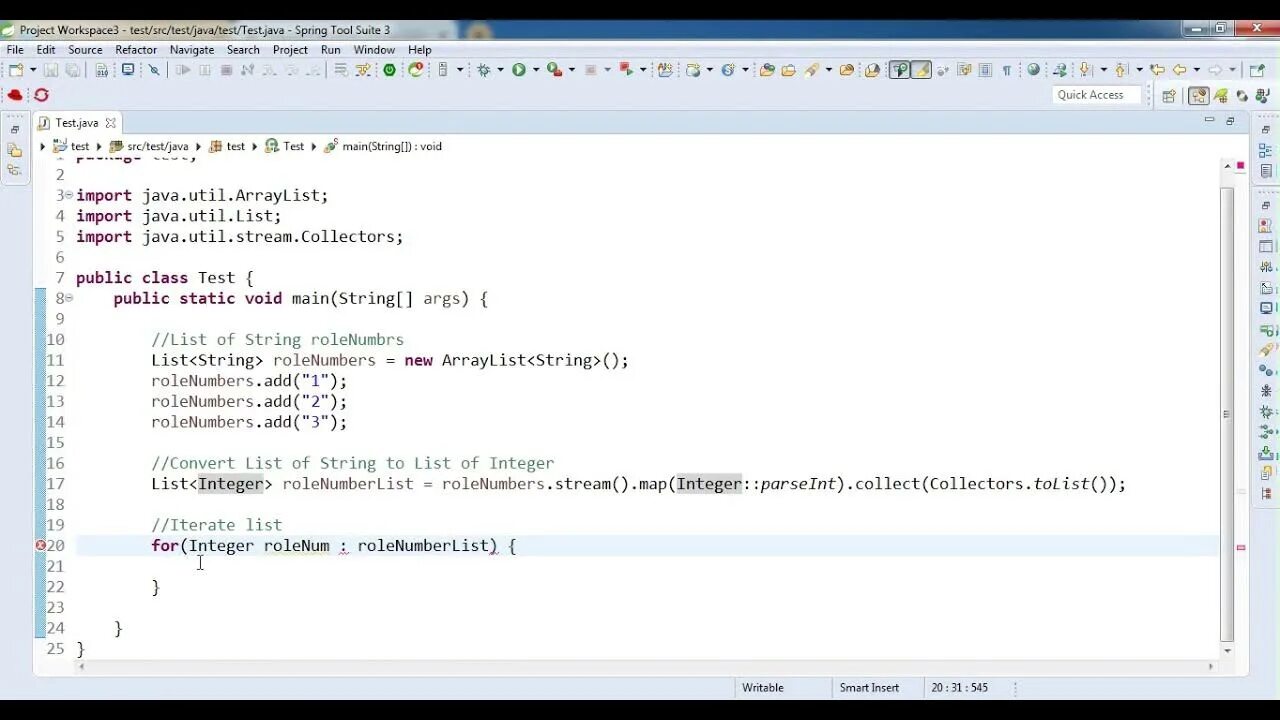The height and width of the screenshot is (720, 1280).
Task: Toggle Block Selection Mode button
Action: pyautogui.click(x=986, y=70)
